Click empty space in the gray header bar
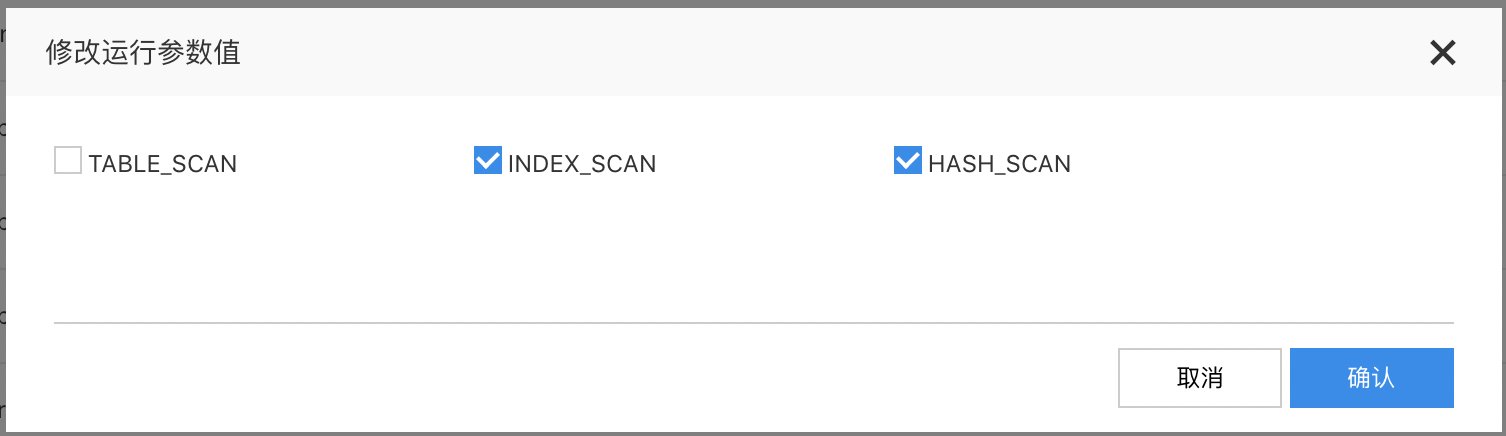The width and height of the screenshot is (1506, 436). click(800, 52)
